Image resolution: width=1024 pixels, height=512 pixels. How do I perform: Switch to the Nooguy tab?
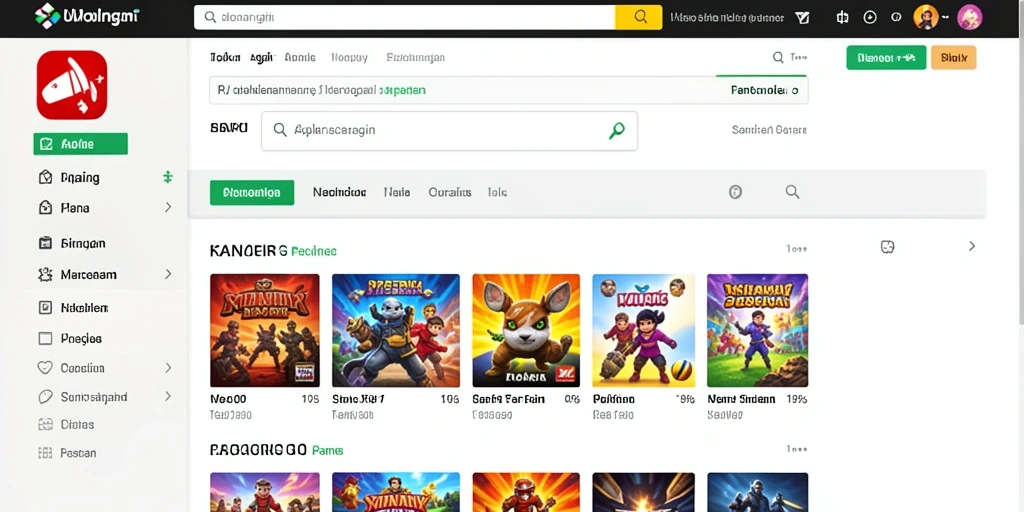[x=349, y=57]
